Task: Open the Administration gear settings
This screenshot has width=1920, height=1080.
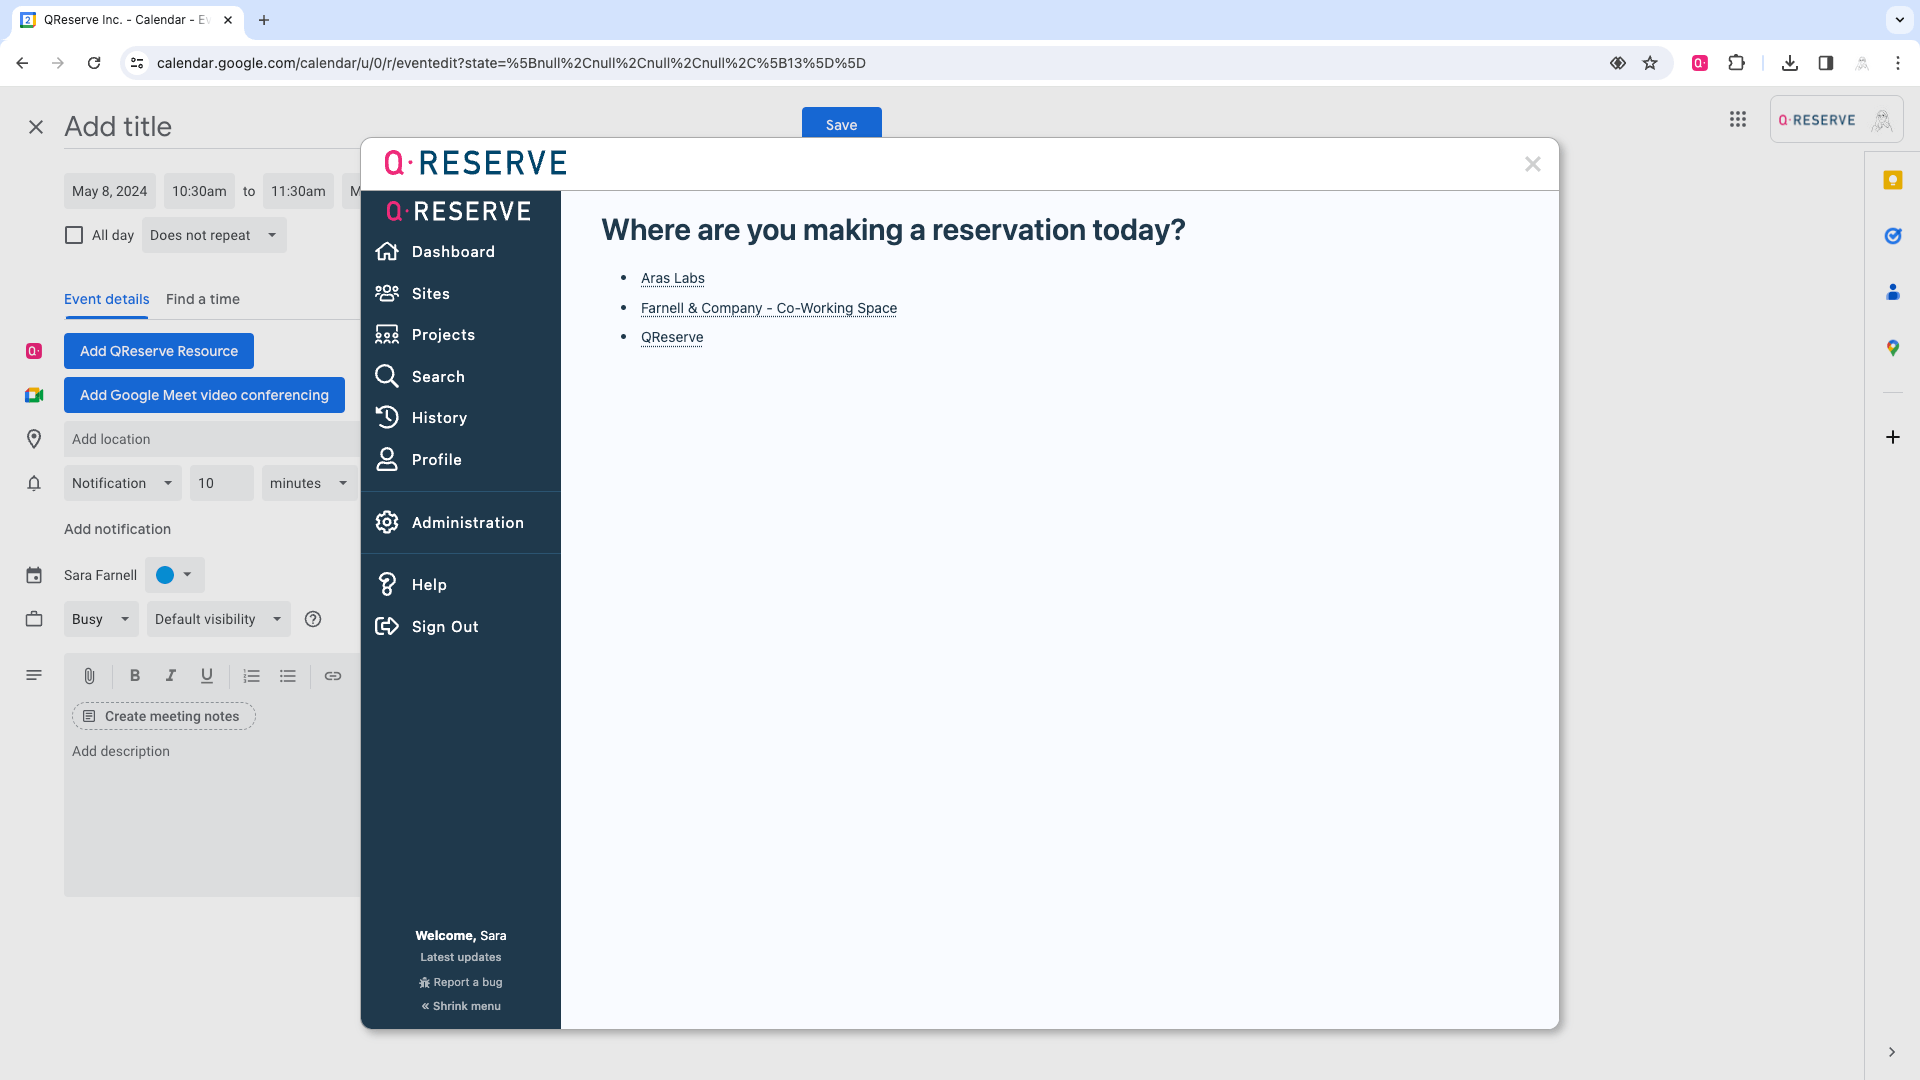Action: [387, 523]
